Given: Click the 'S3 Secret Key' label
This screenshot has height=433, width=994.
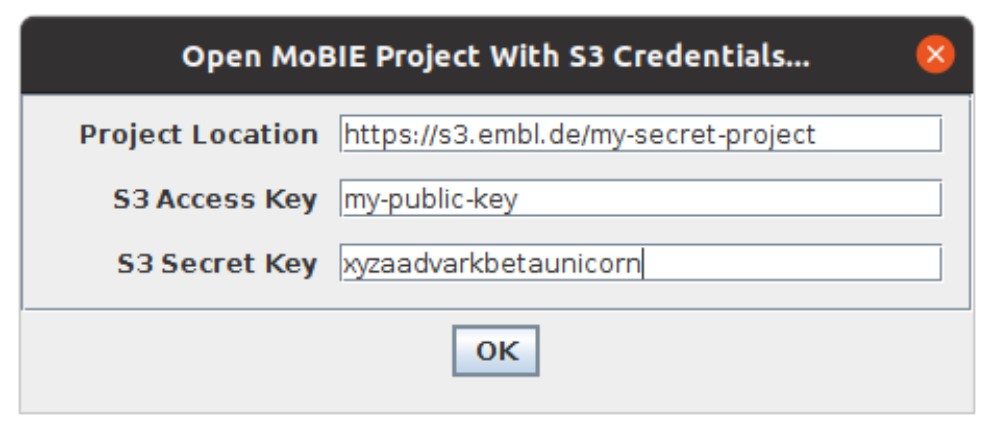Looking at the screenshot, I should coord(217,264).
